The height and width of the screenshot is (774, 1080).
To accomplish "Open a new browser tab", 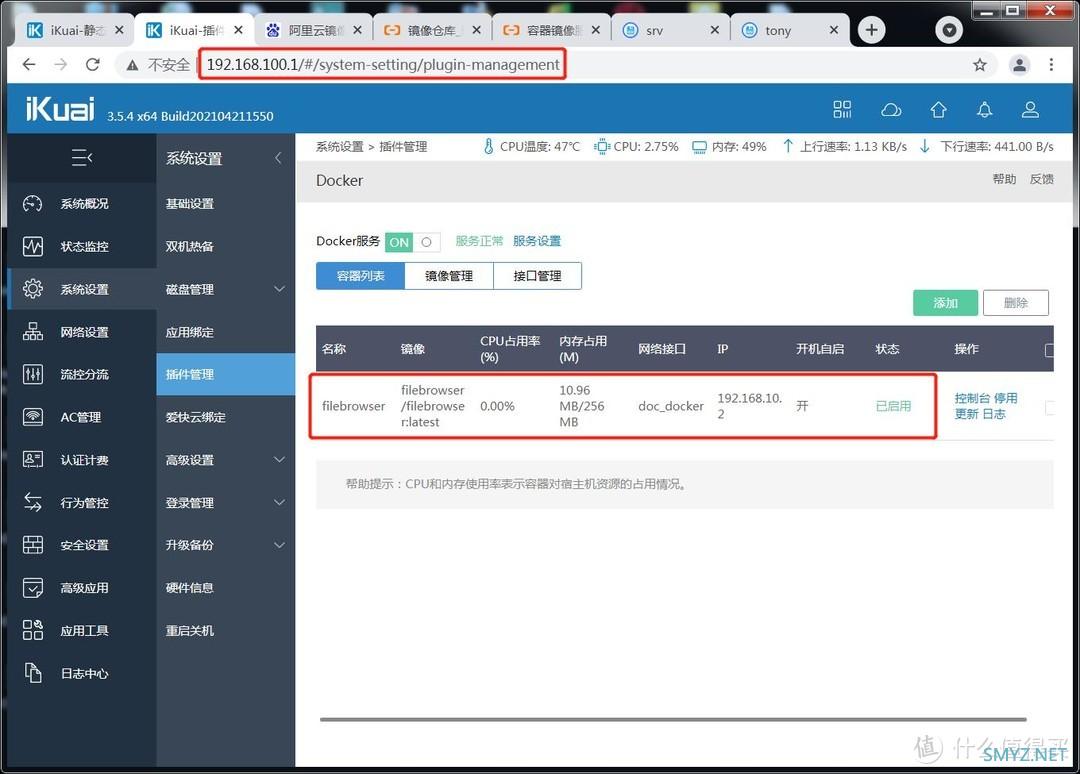I will pyautogui.click(x=871, y=30).
